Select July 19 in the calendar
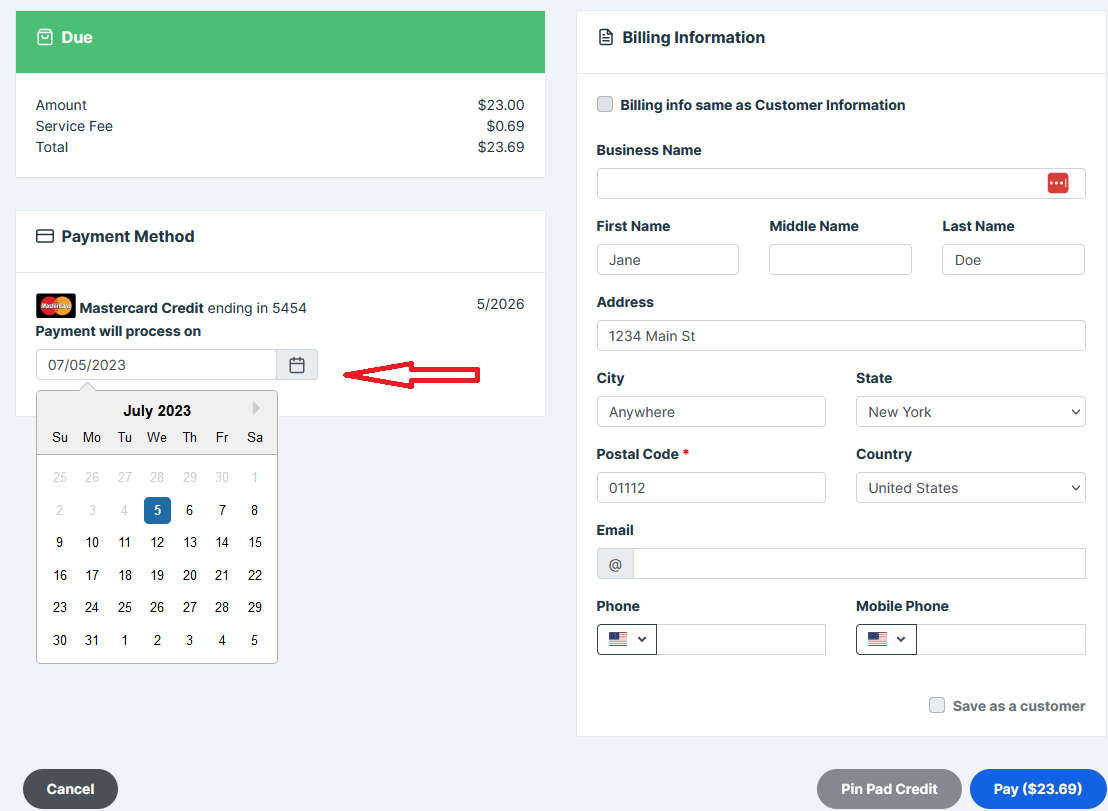1108x811 pixels. pos(157,575)
